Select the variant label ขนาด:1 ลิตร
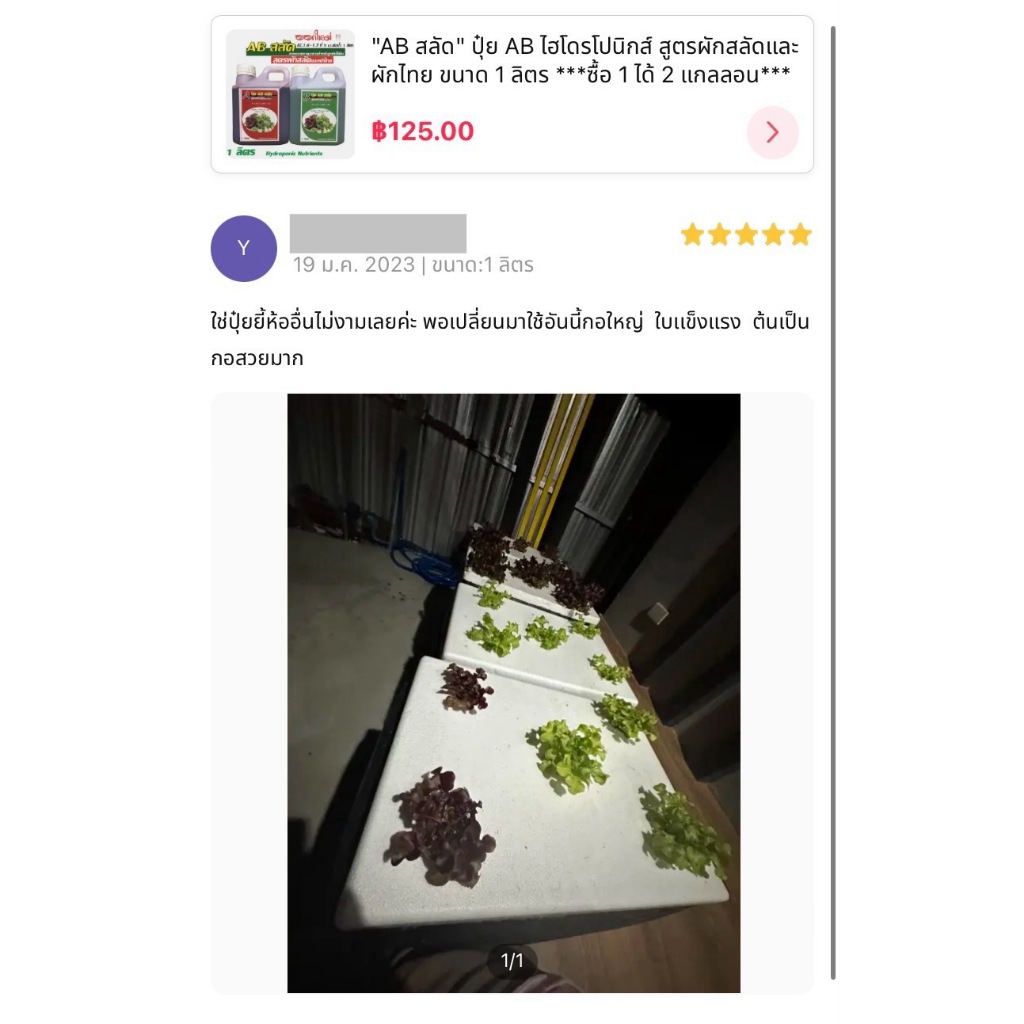This screenshot has height=1024, width=1024. point(483,264)
